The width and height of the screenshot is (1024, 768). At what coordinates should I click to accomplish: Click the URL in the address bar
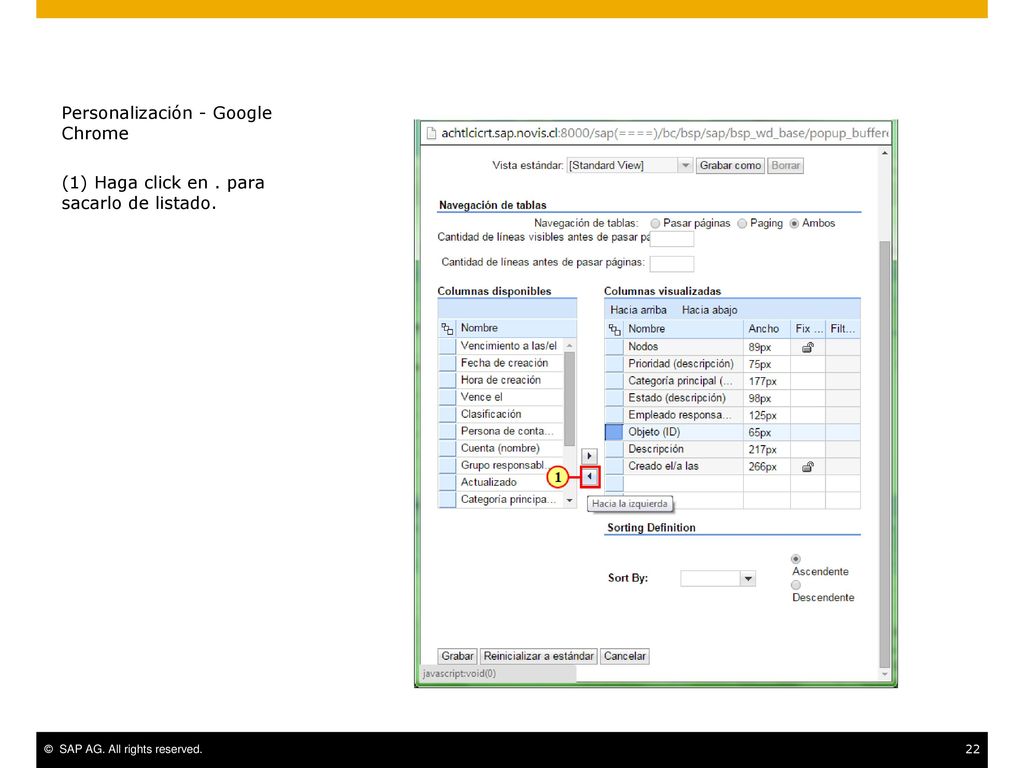click(665, 133)
